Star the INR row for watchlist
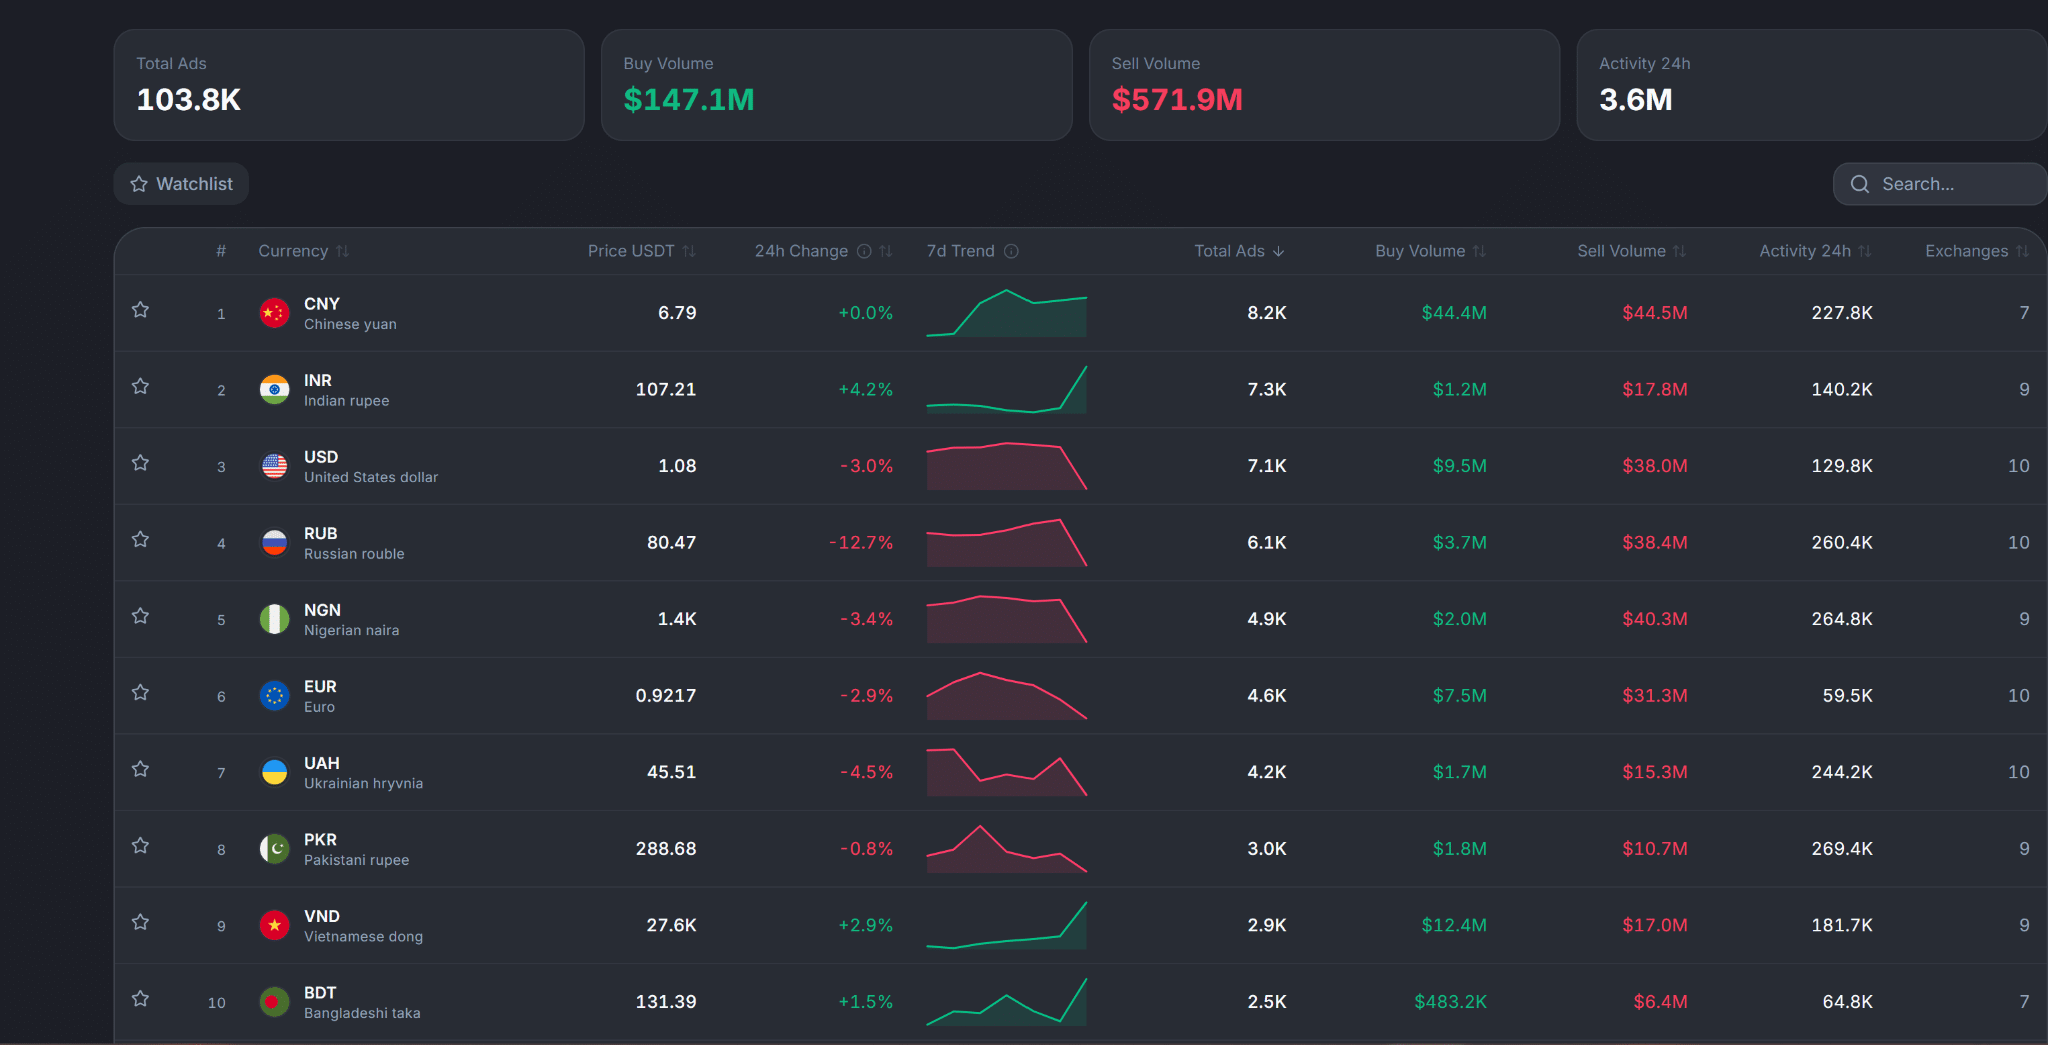This screenshot has height=1045, width=2048. coord(141,386)
